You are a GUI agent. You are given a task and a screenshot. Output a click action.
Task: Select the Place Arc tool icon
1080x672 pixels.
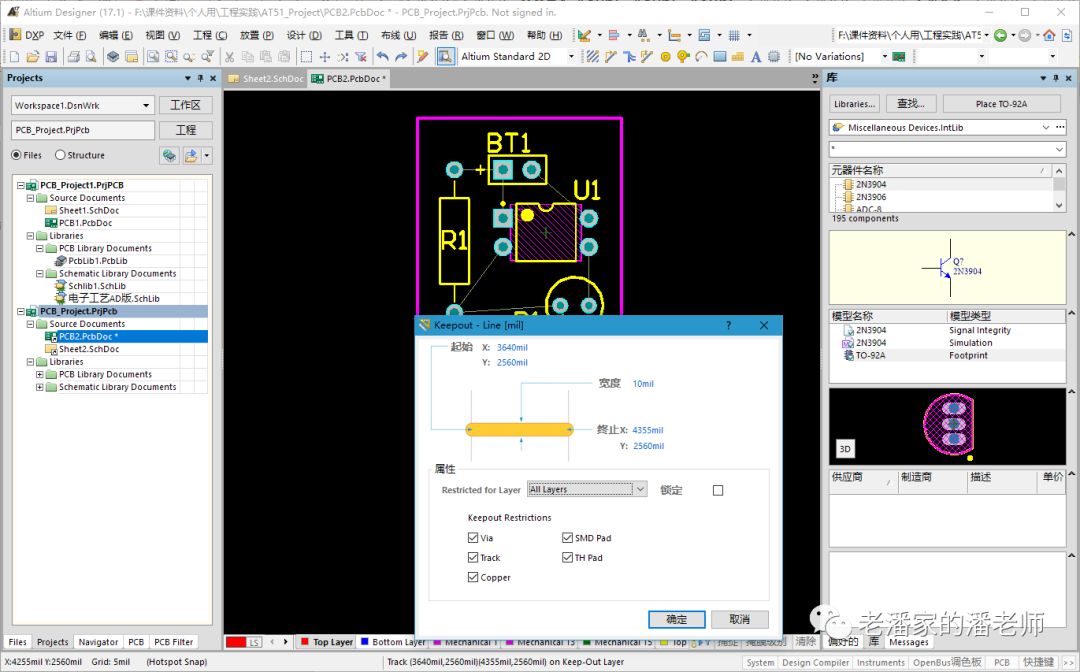click(702, 57)
